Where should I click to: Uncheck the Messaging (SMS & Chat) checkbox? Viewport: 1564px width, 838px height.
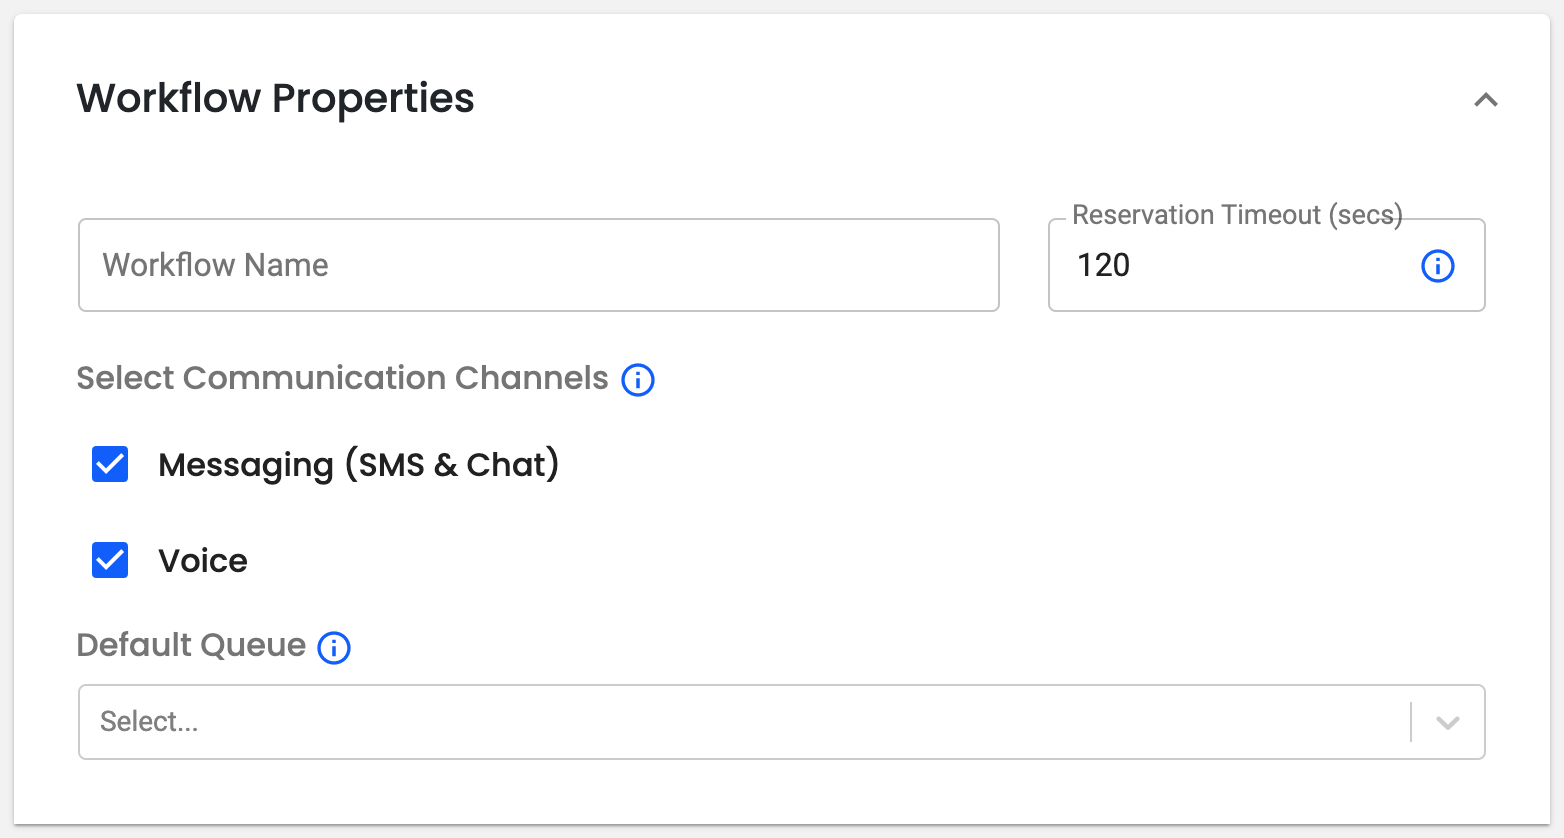(110, 464)
